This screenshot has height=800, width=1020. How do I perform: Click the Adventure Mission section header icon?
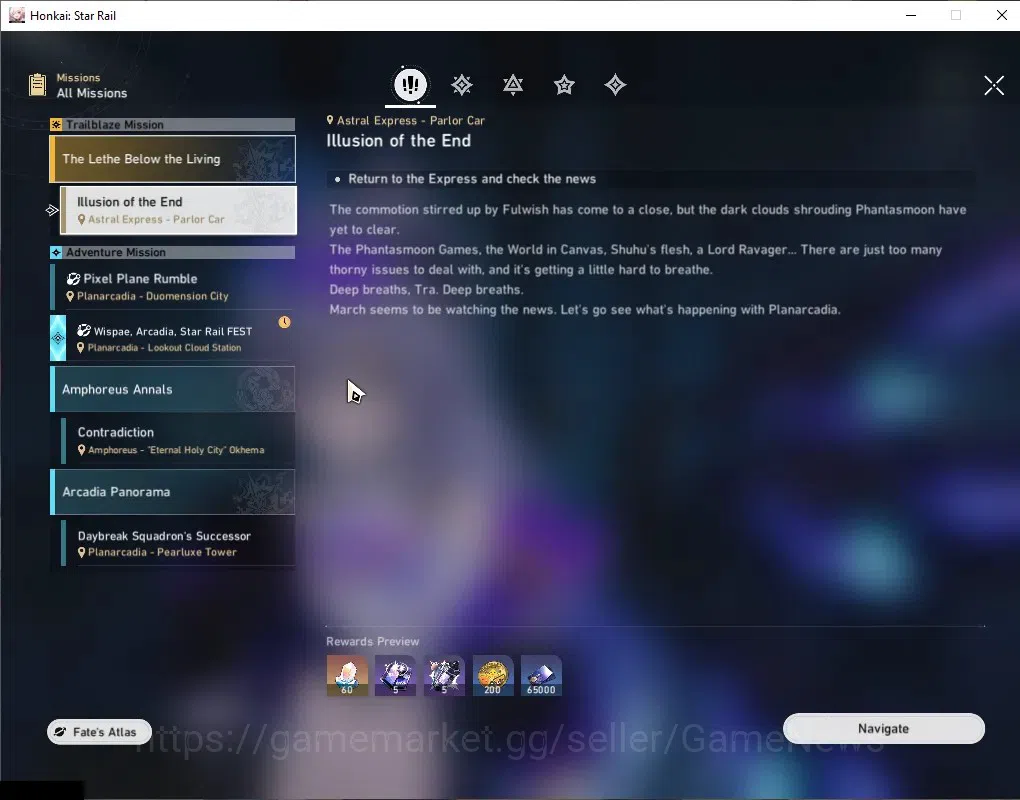[x=57, y=252]
